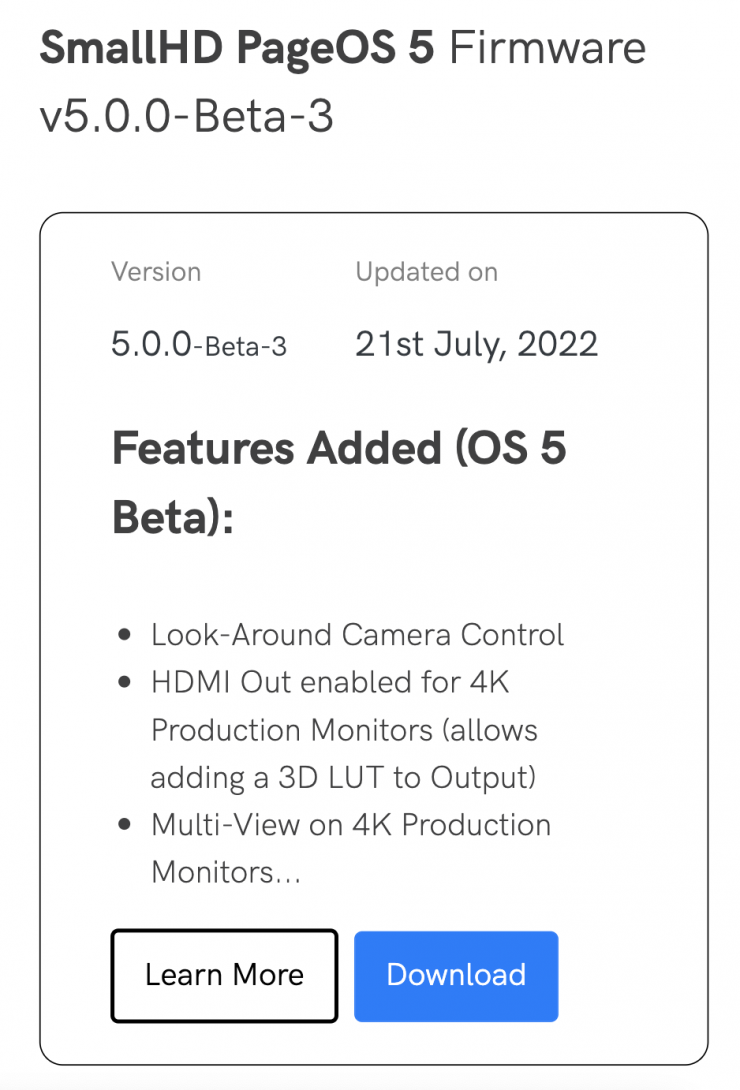The width and height of the screenshot is (740, 1090).
Task: Click the truncated "Monitors…" text
Action: 226,872
